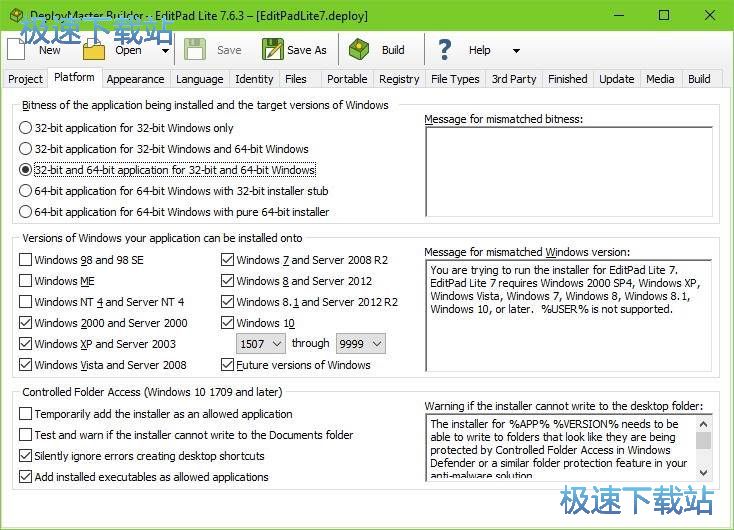Uncheck Windows 10 support checkbox
Screen dimensions: 734x530
tap(227, 323)
